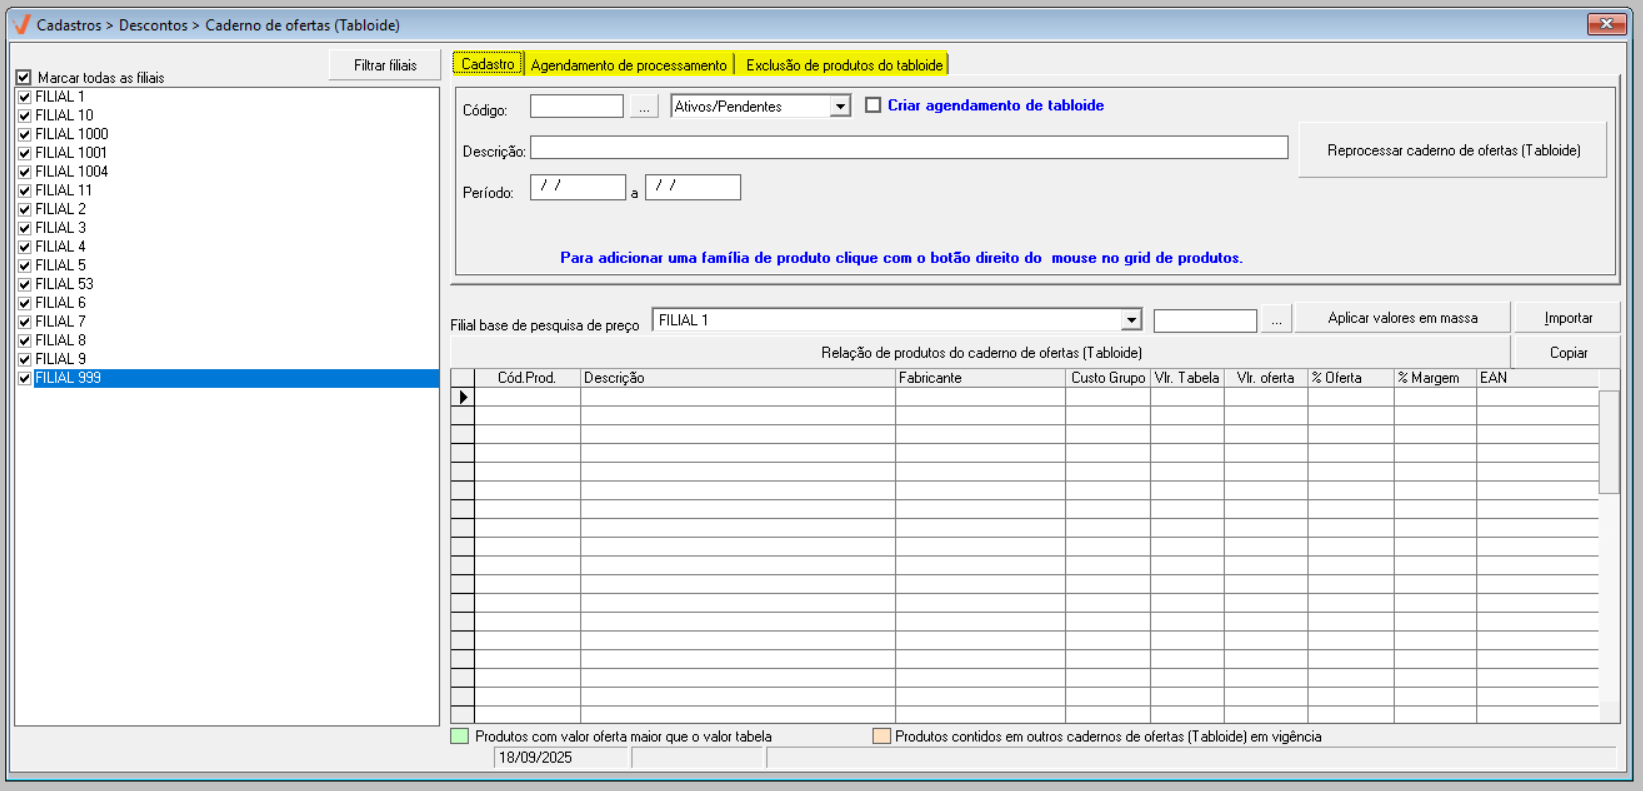Open the Ativos/Pendentes status dropdown

click(x=840, y=107)
